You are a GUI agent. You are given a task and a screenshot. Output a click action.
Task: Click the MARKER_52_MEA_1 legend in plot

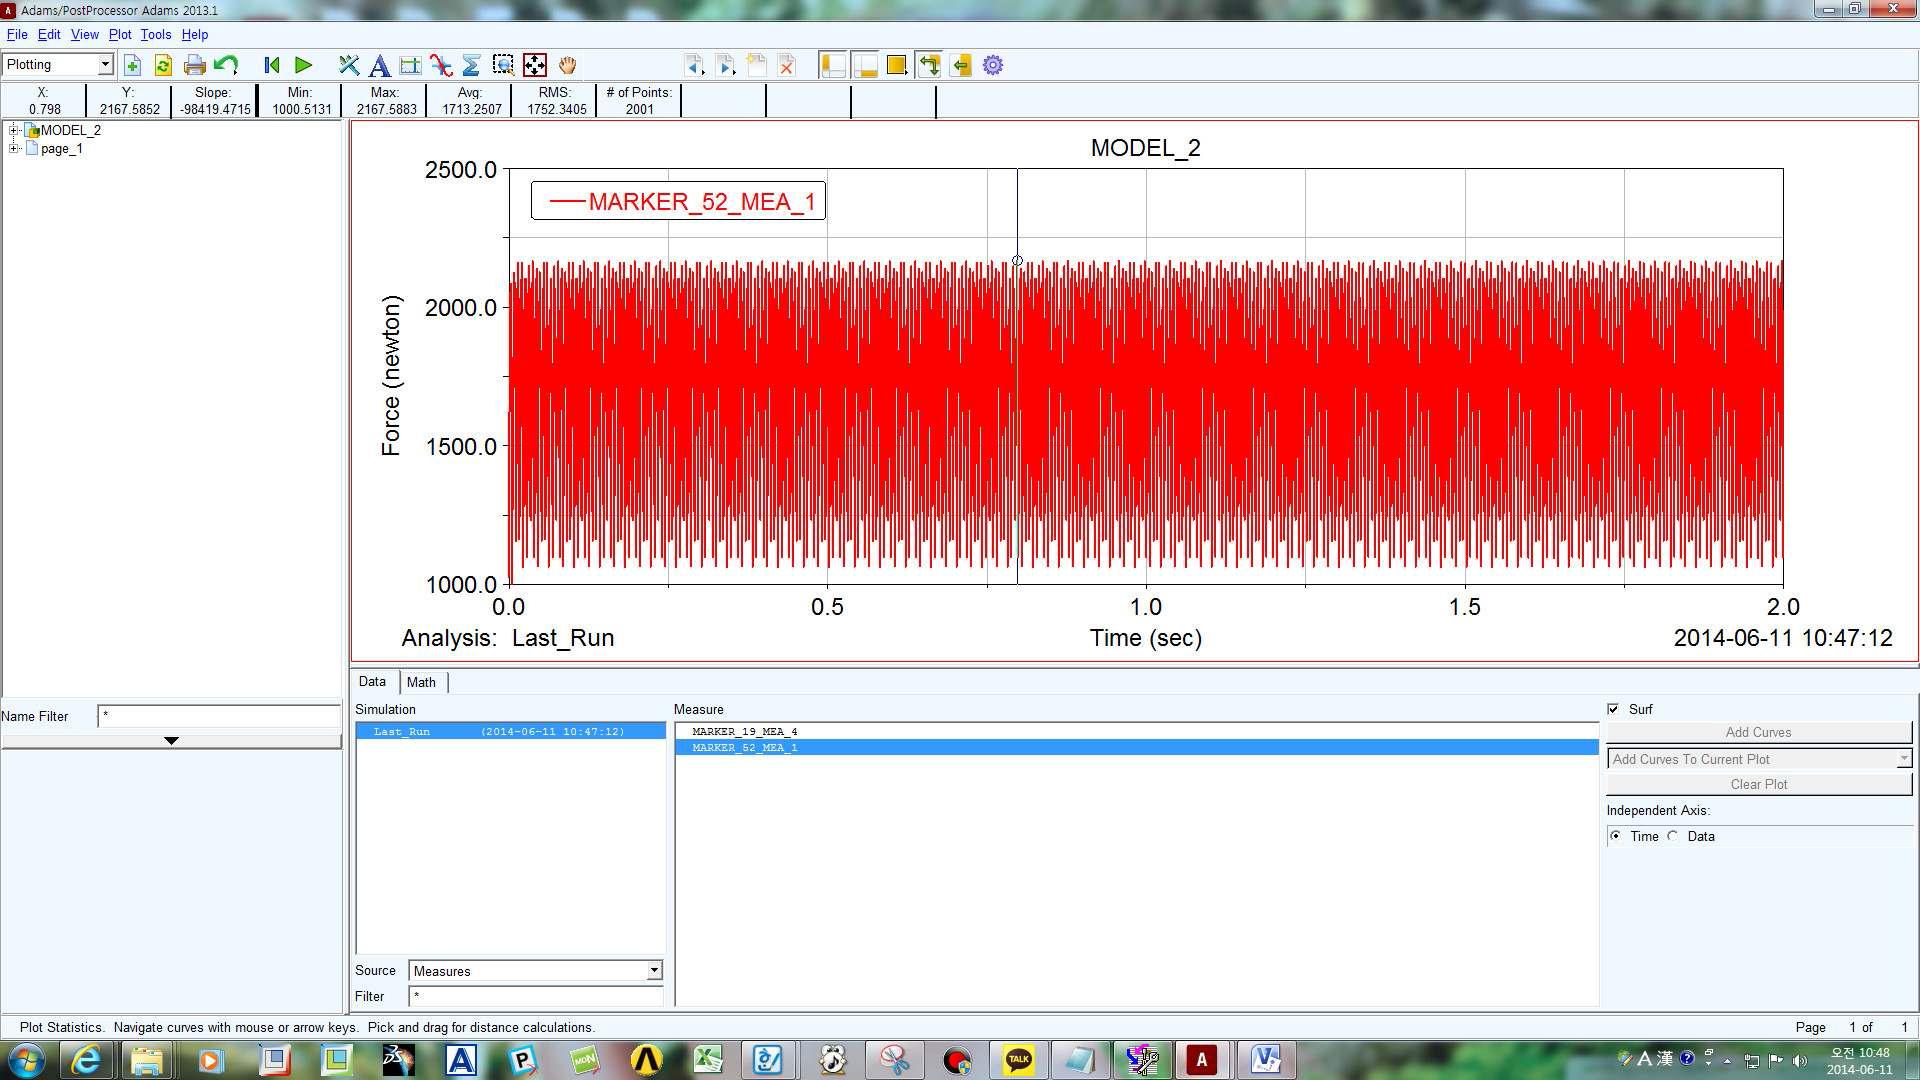point(678,201)
